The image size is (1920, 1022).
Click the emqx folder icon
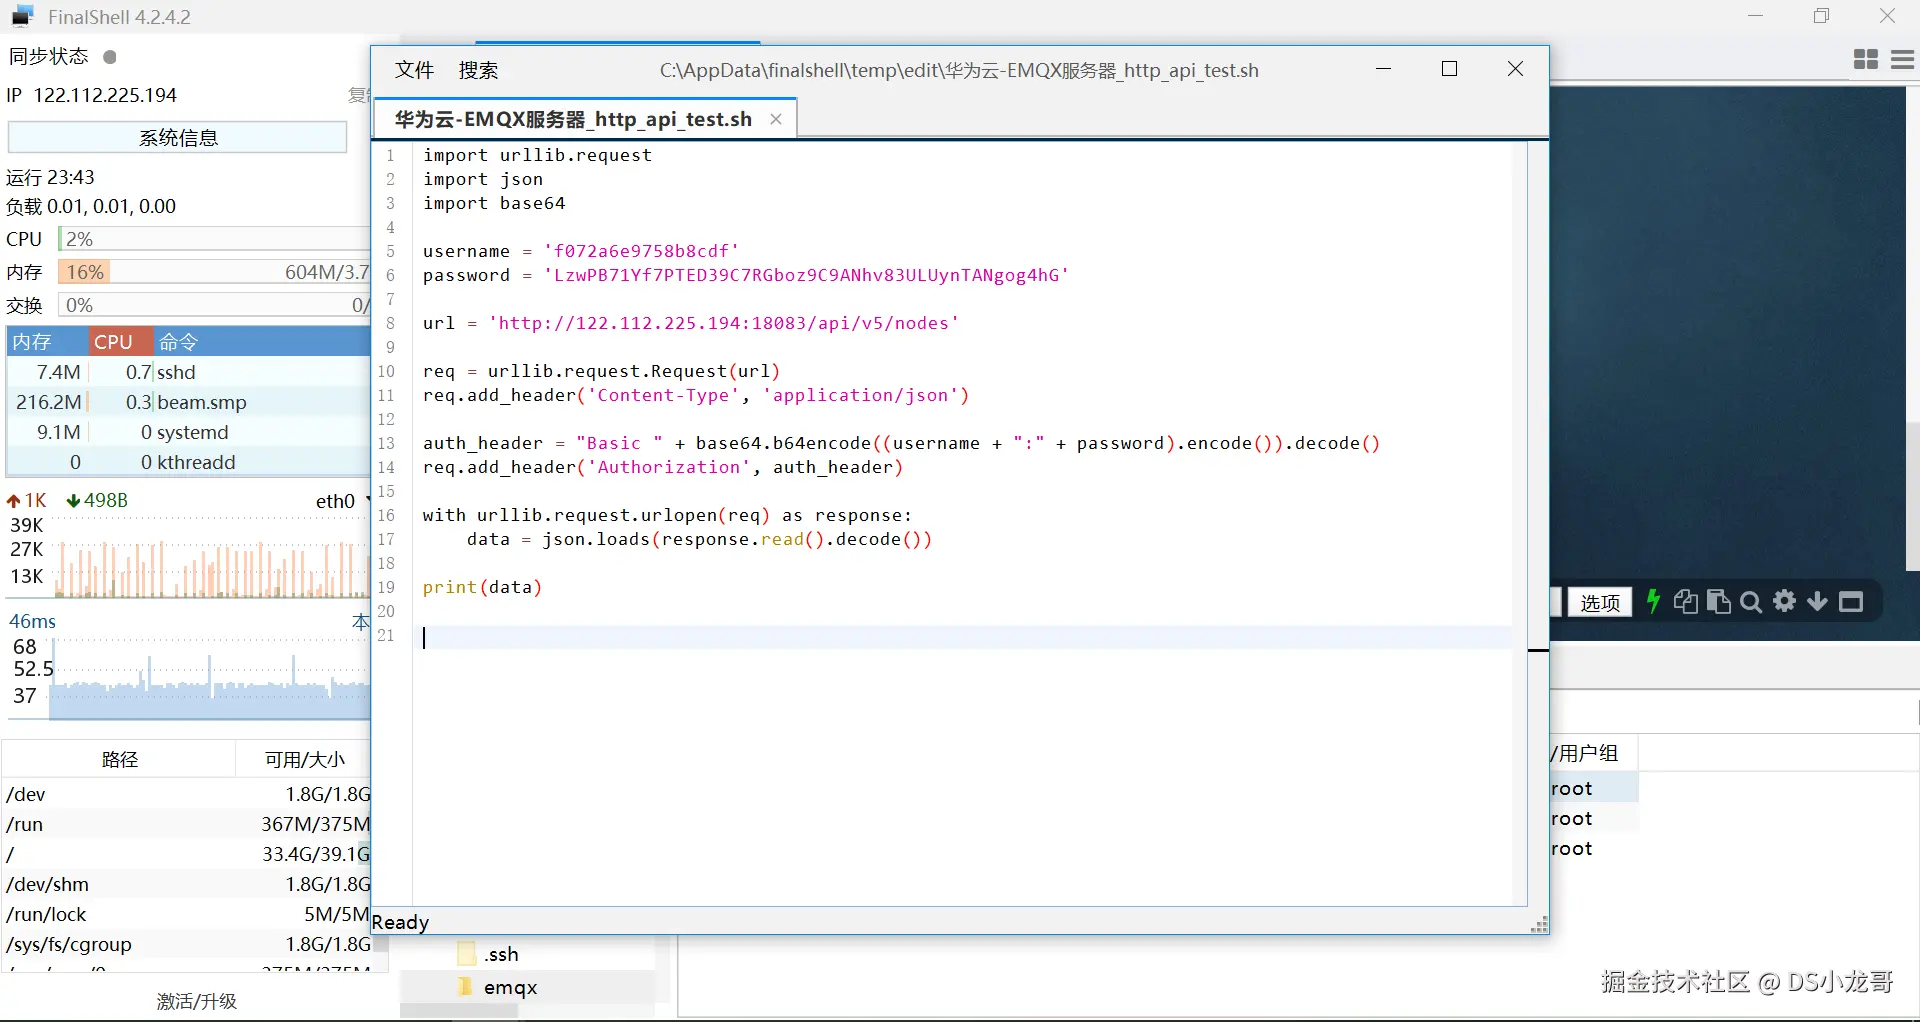click(465, 987)
